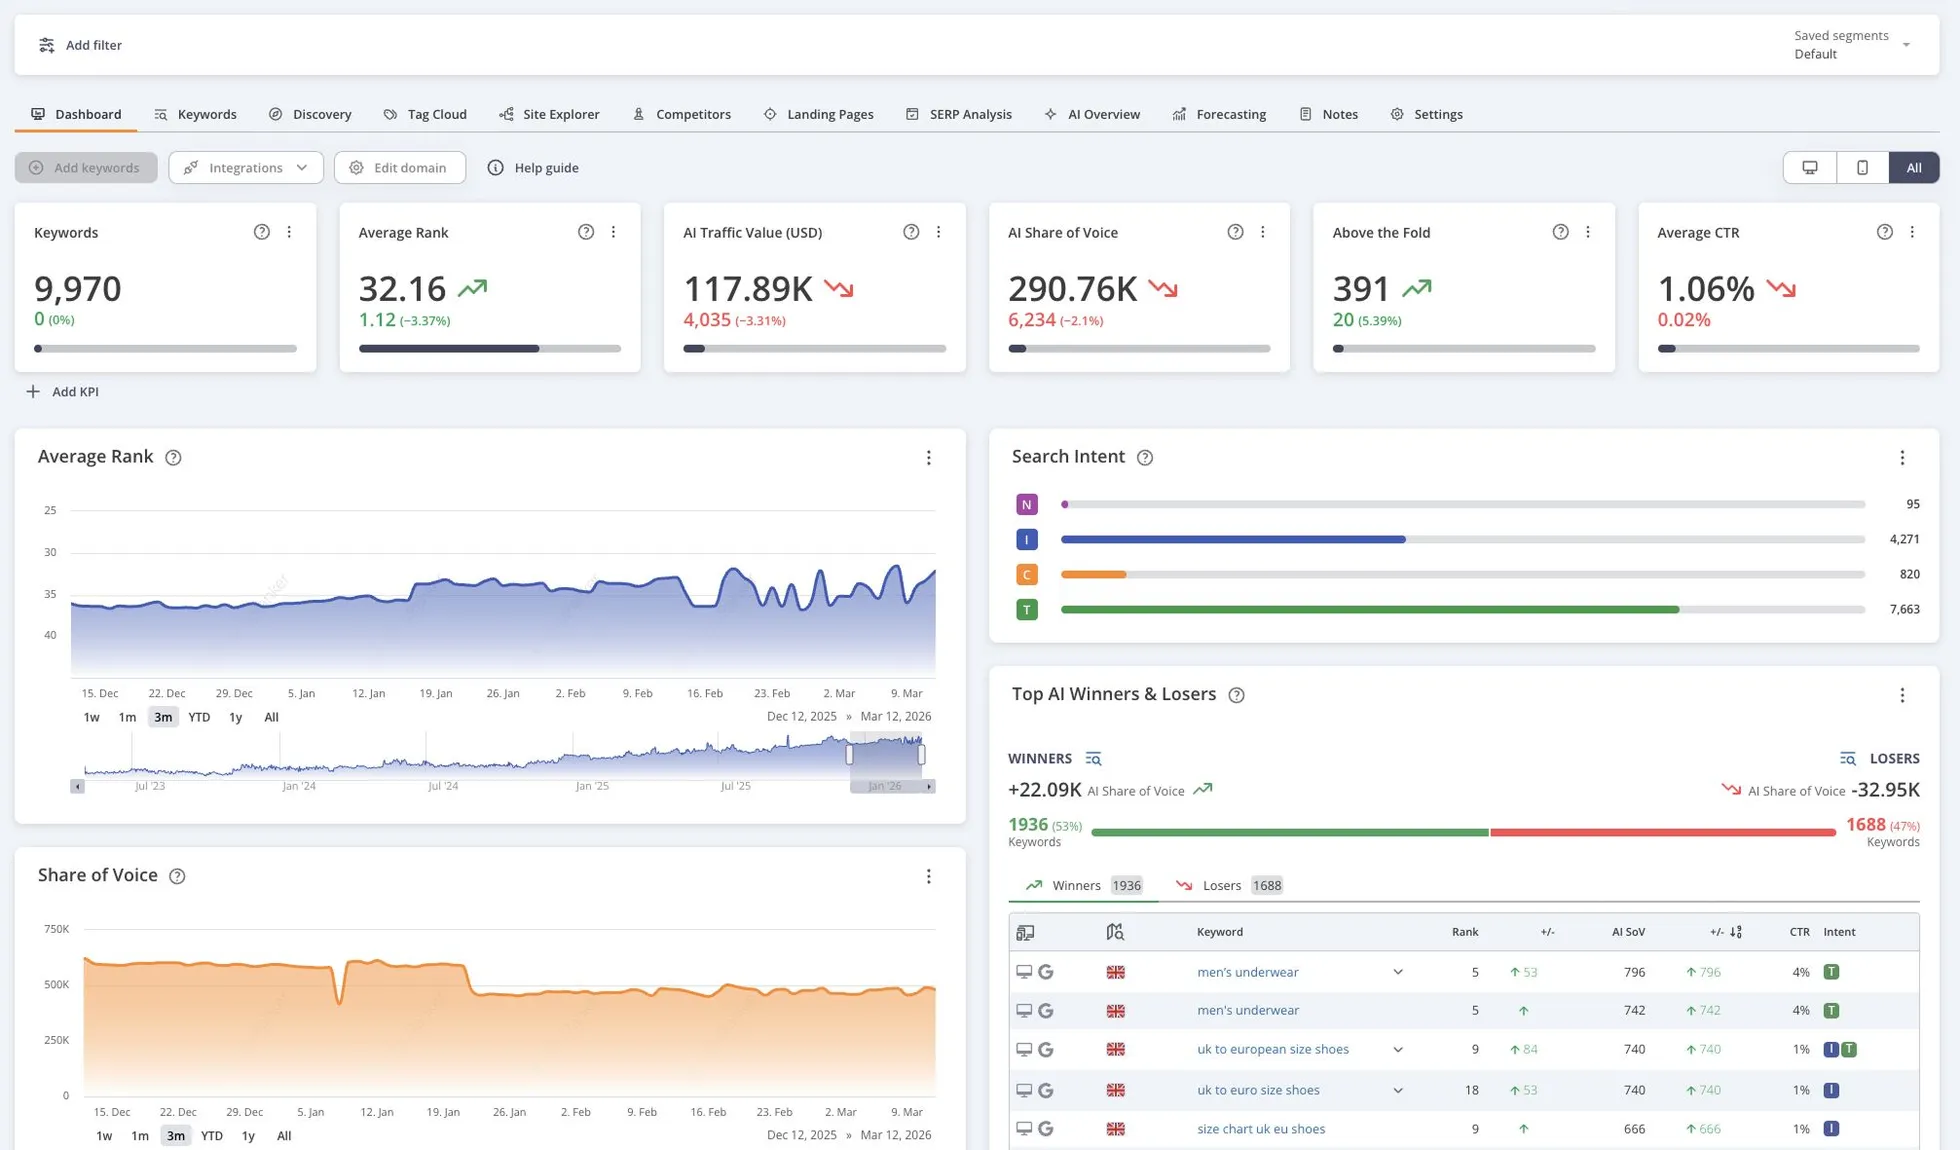
Task: Switch to the All devices view
Action: (x=1913, y=167)
